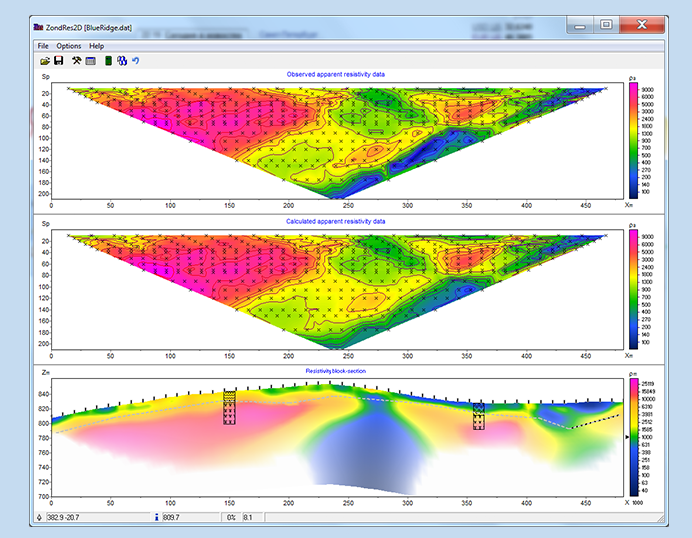Click the calculated apparent resistivity color scale
Image resolution: width=692 pixels, height=538 pixels.
click(x=633, y=290)
